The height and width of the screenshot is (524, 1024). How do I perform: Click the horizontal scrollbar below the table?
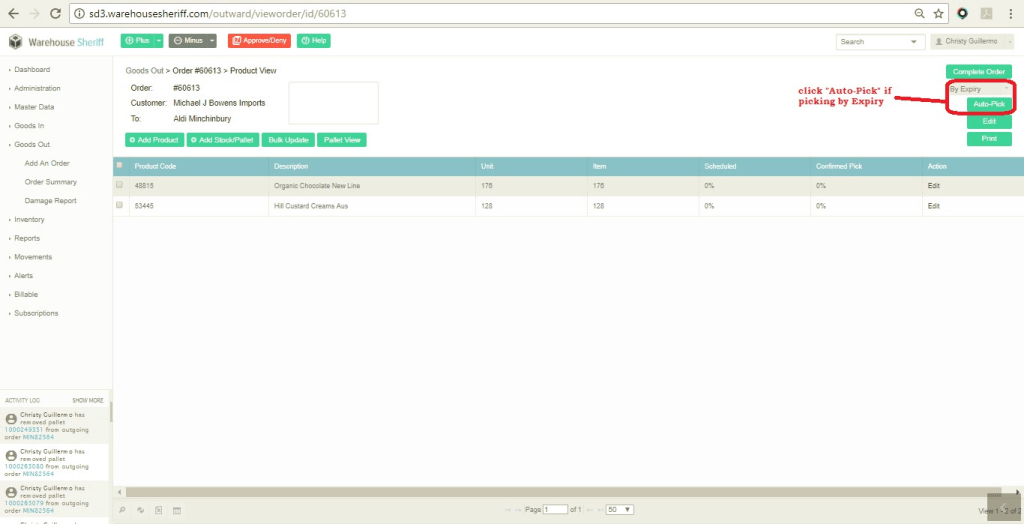point(560,492)
